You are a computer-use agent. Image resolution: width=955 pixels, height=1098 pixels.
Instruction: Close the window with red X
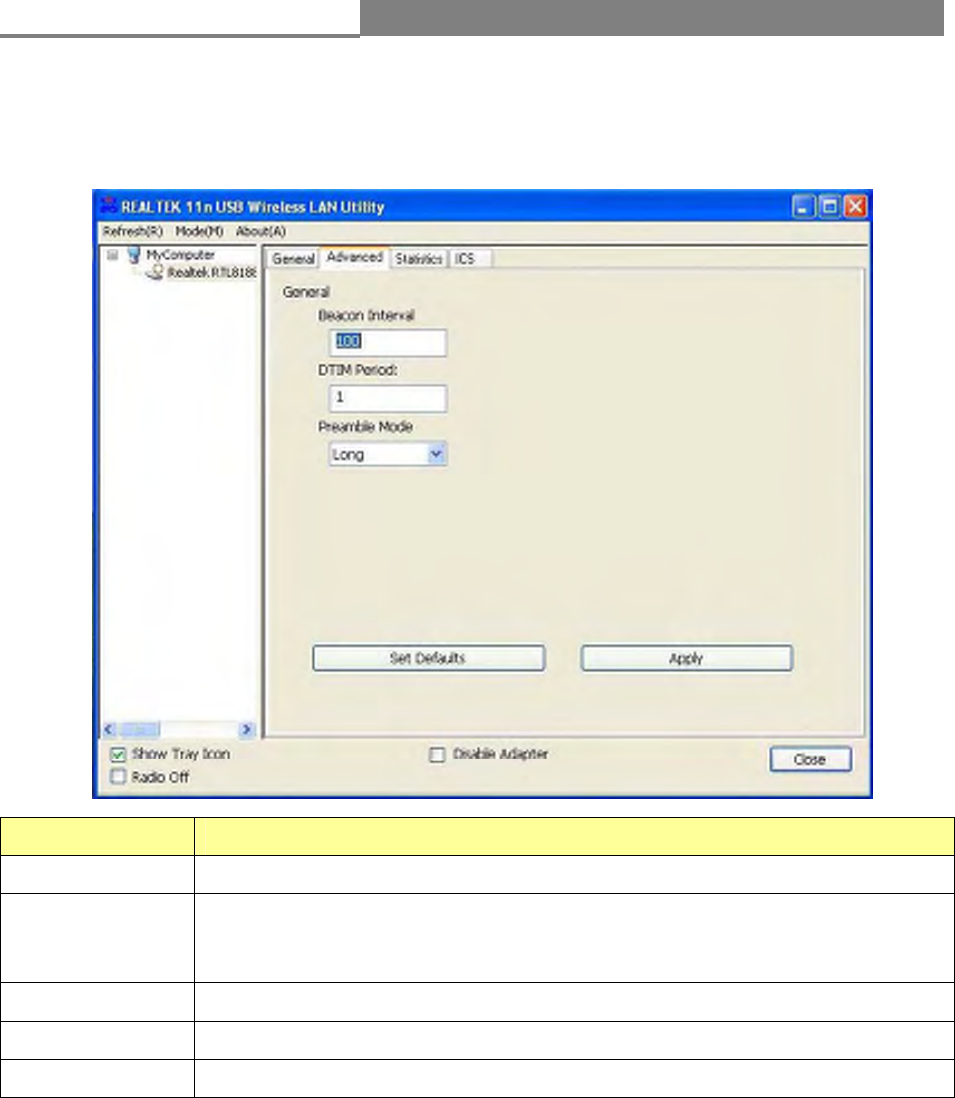pos(856,207)
